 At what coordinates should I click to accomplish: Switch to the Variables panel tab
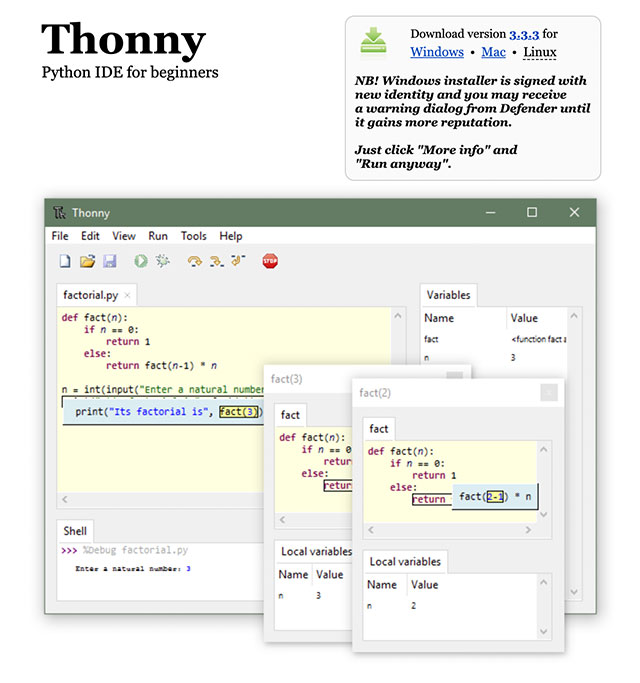(x=448, y=294)
